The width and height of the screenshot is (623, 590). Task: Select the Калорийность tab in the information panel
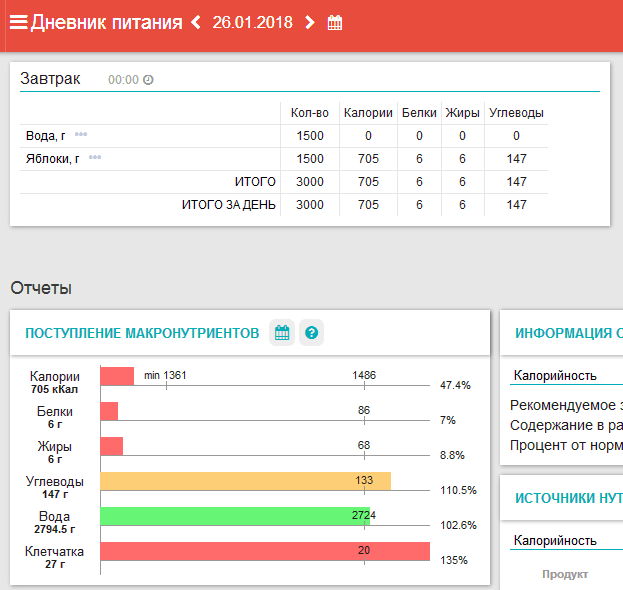(x=554, y=376)
